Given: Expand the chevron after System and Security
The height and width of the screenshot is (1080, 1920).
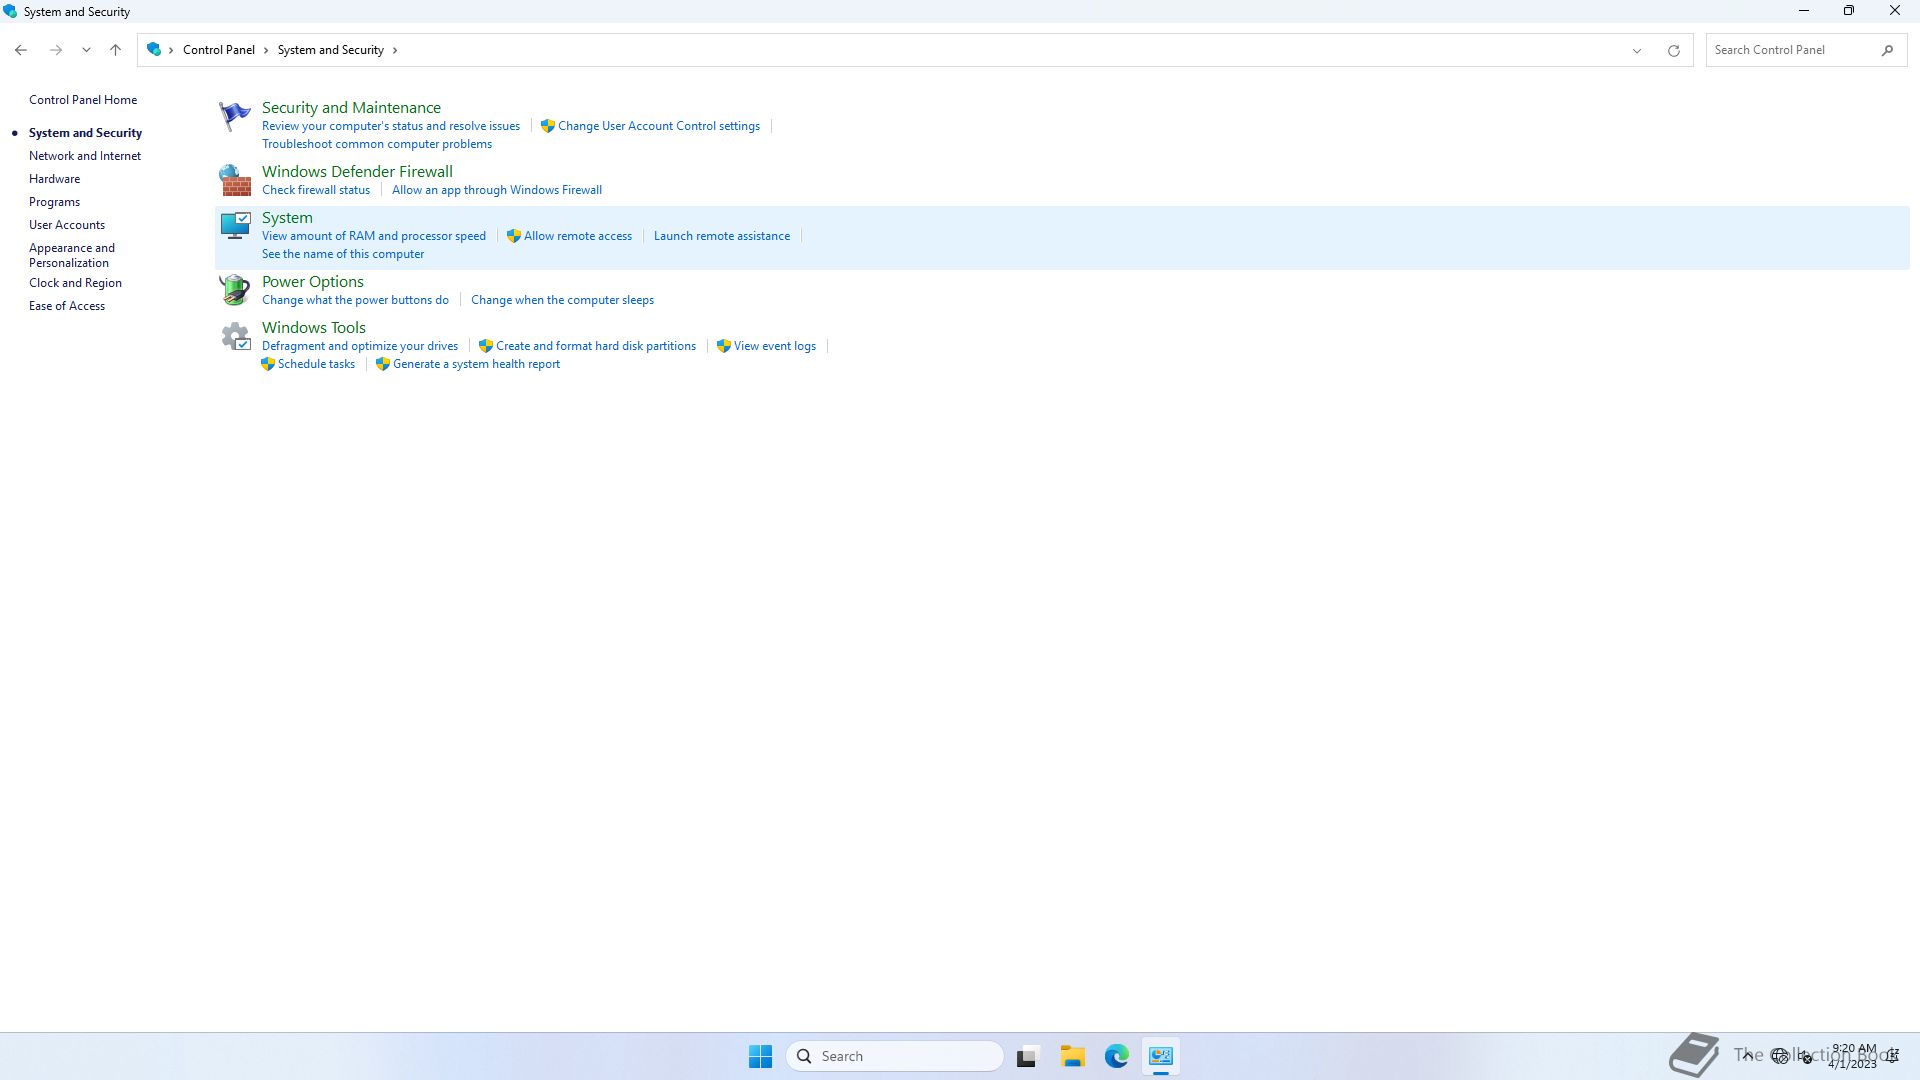Looking at the screenshot, I should point(395,50).
